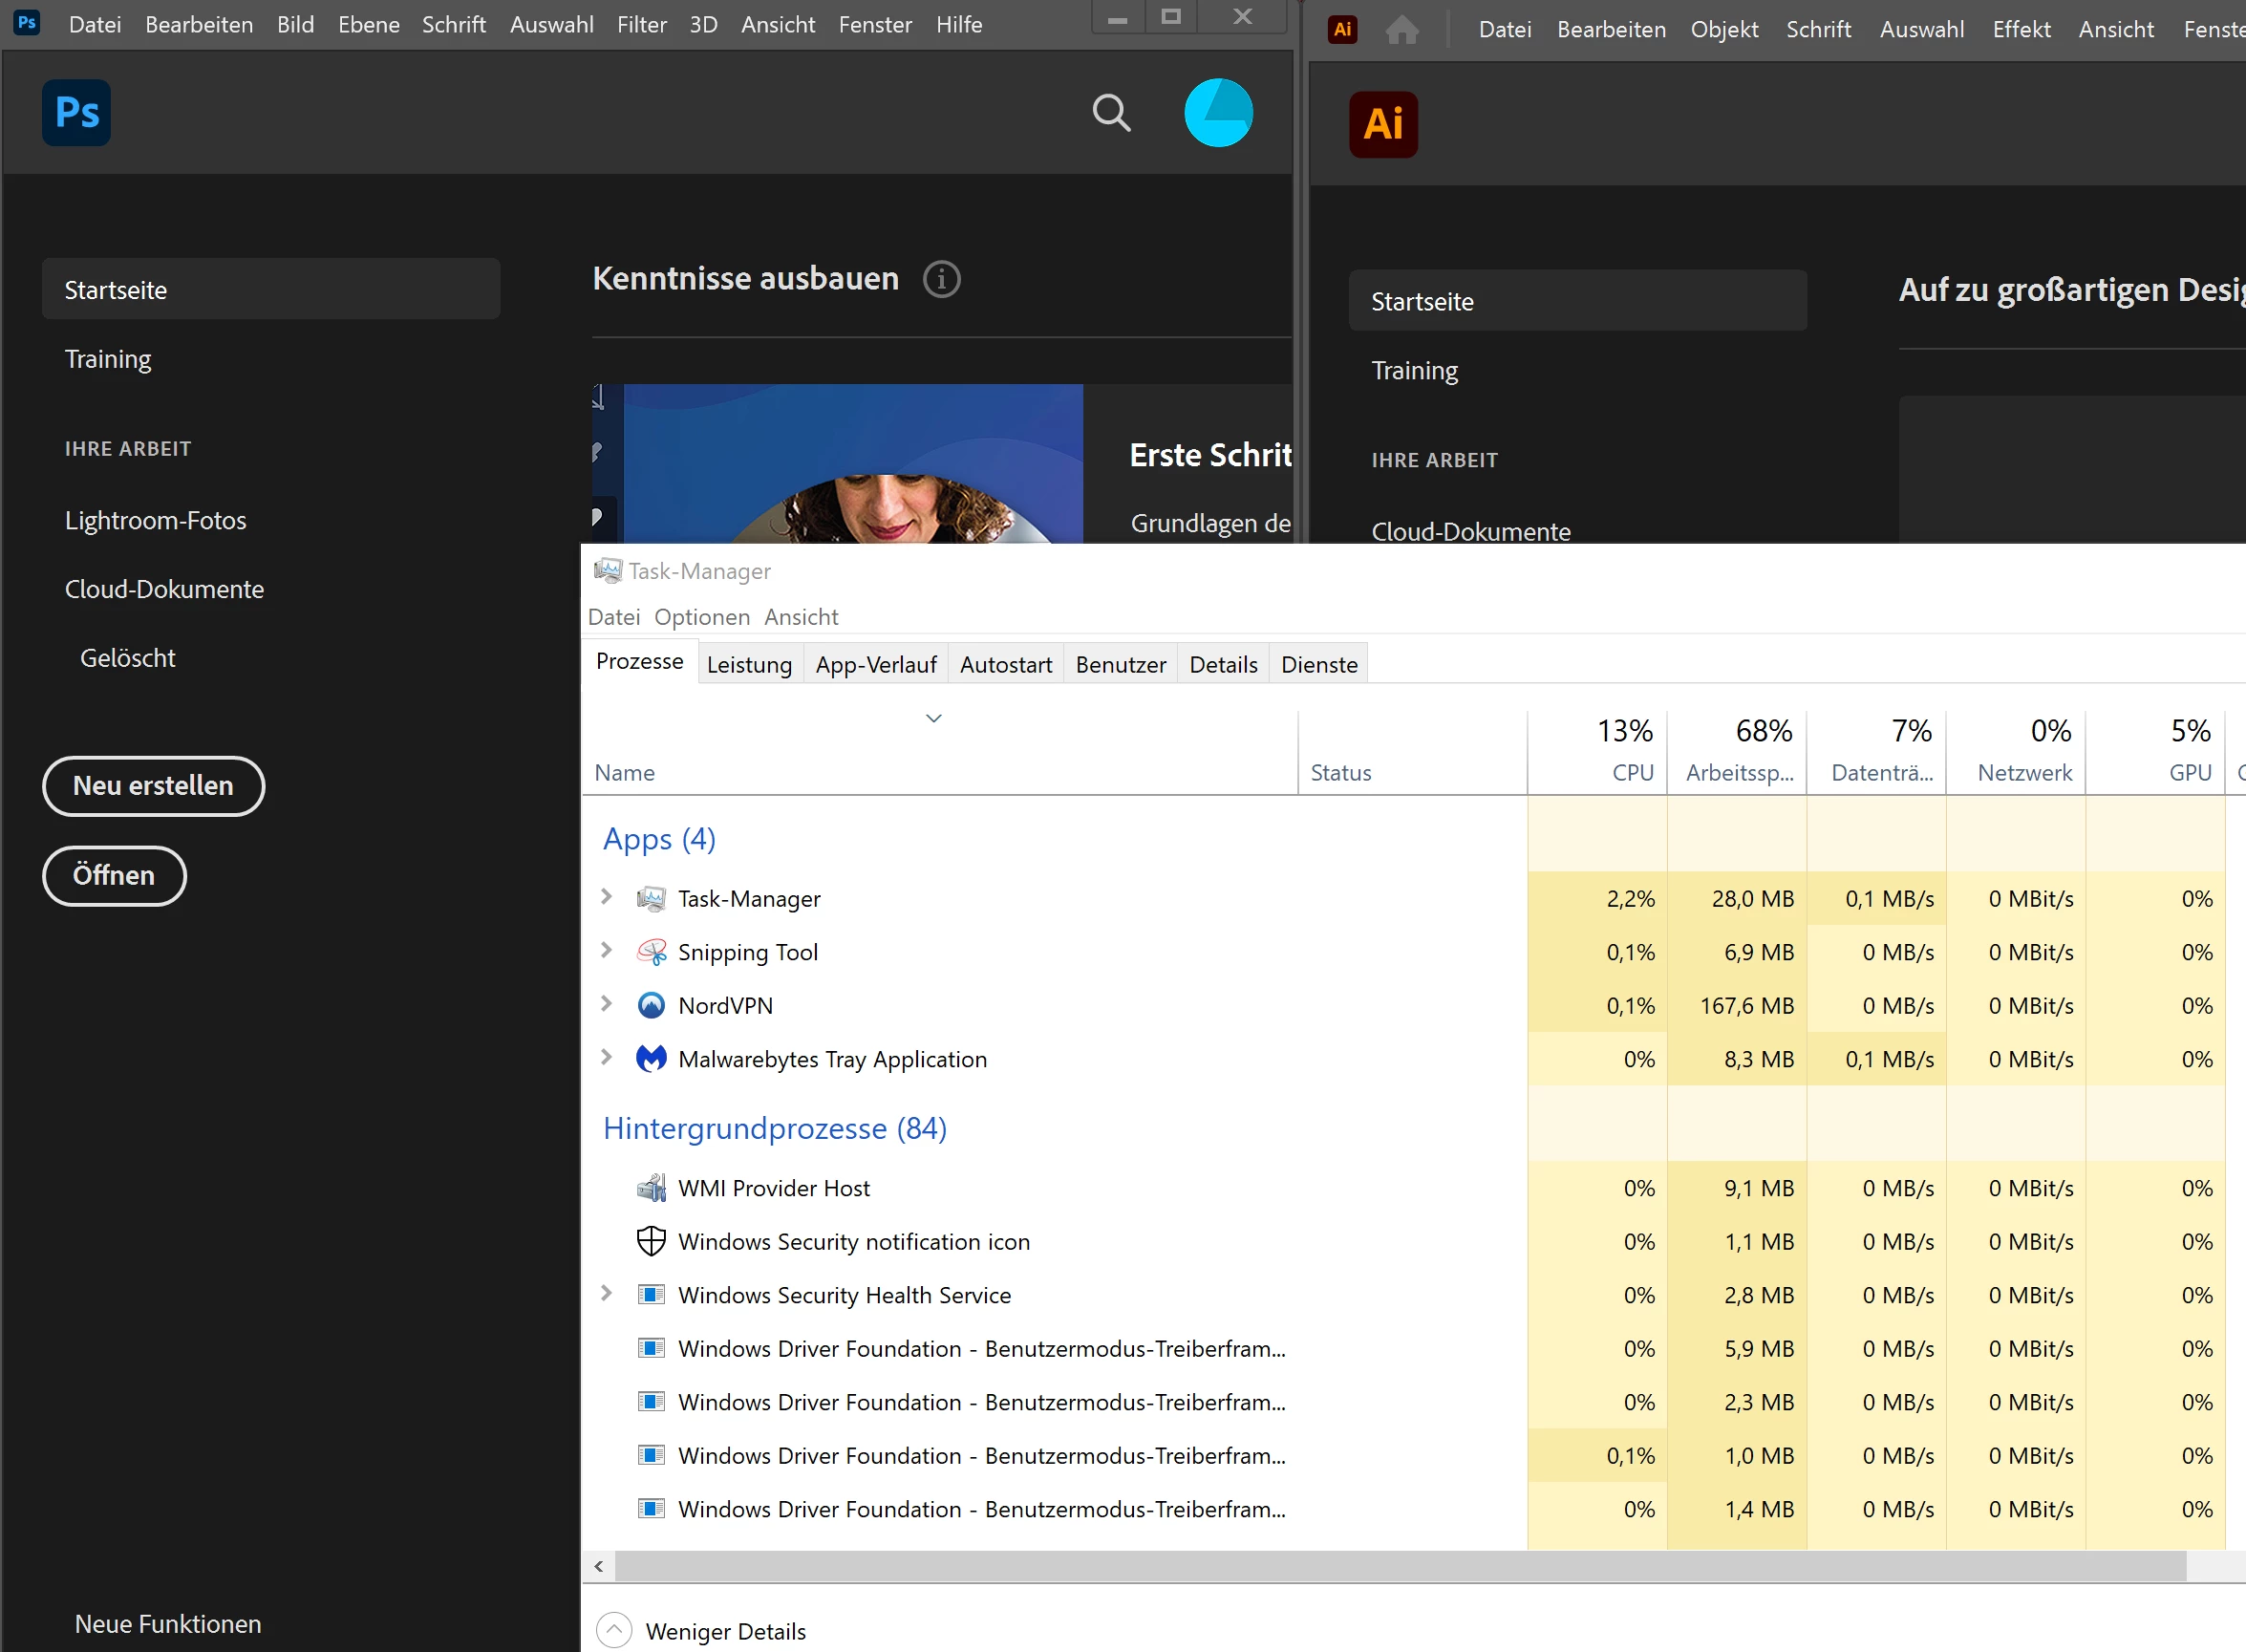The image size is (2246, 1652).
Task: Click the Photoshop search magnifier icon
Action: (1111, 113)
